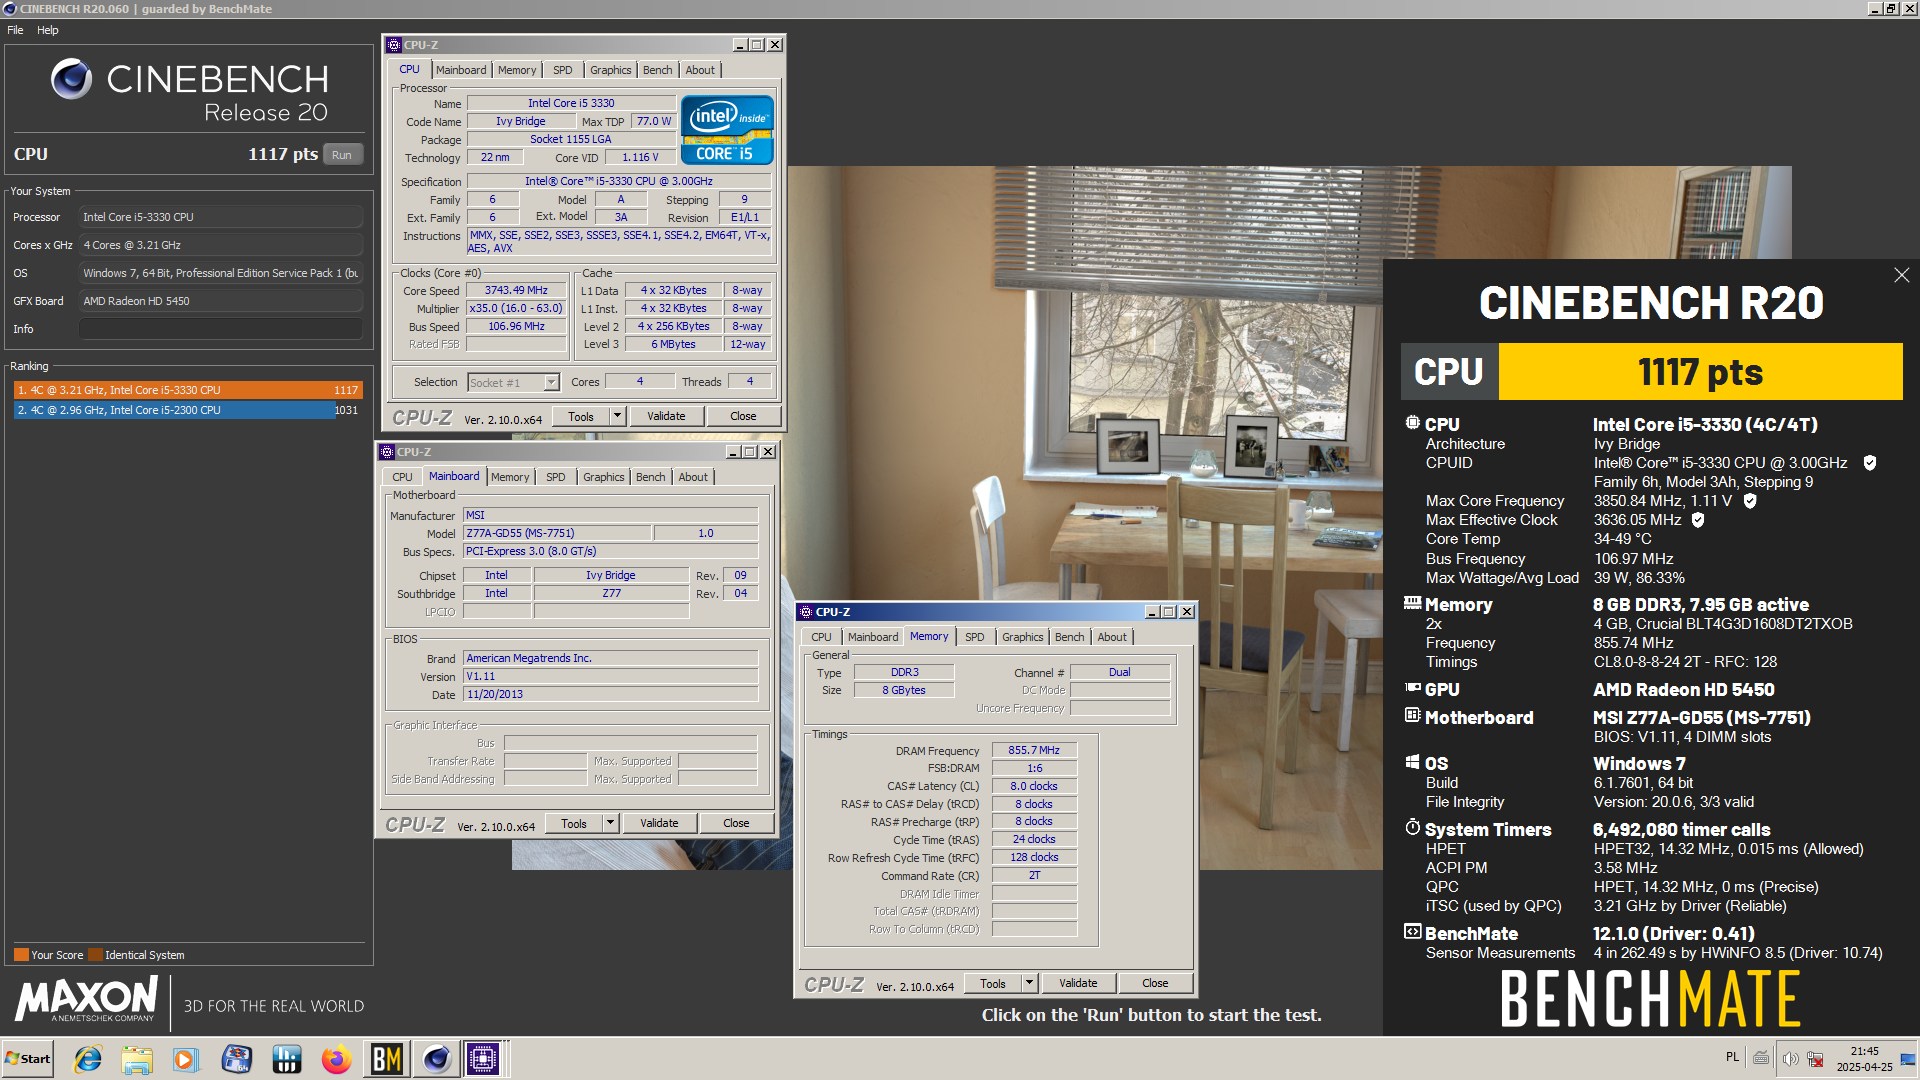Open the Windows Start menu
Screen dimensions: 1920x1080
28,1059
